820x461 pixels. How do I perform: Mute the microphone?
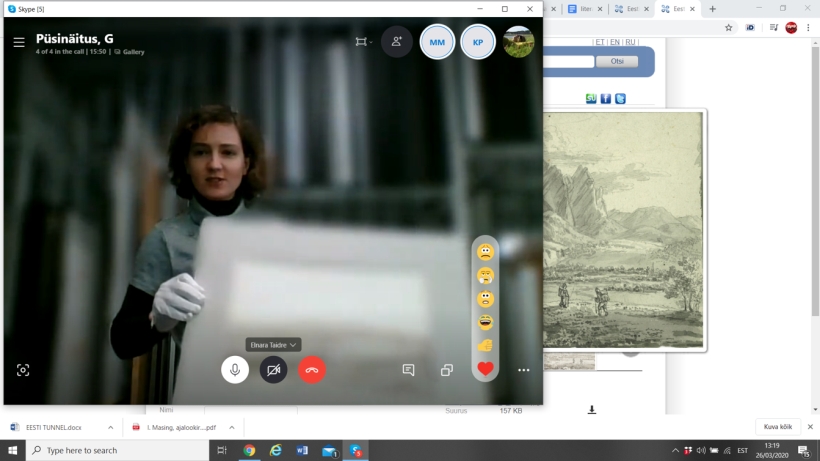(x=235, y=370)
